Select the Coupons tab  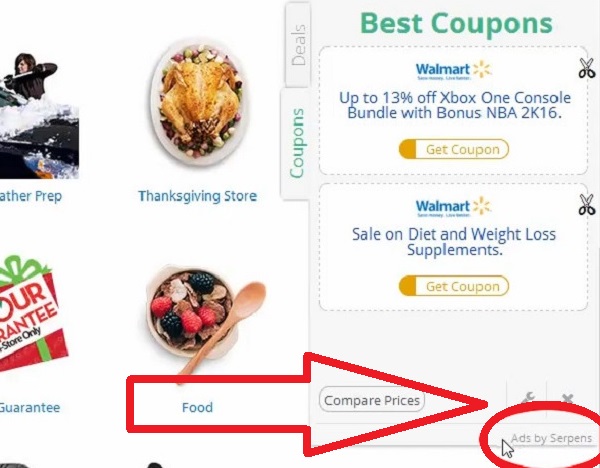pos(297,143)
